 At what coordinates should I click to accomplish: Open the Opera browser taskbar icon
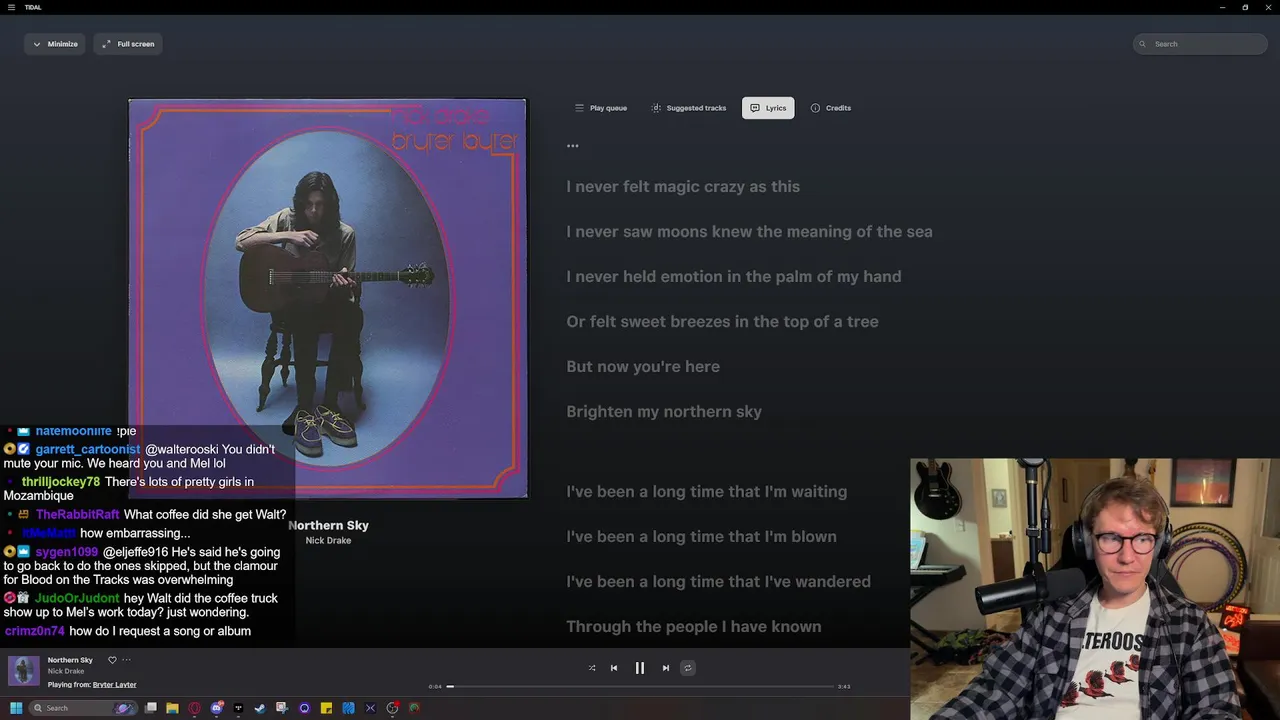point(195,708)
